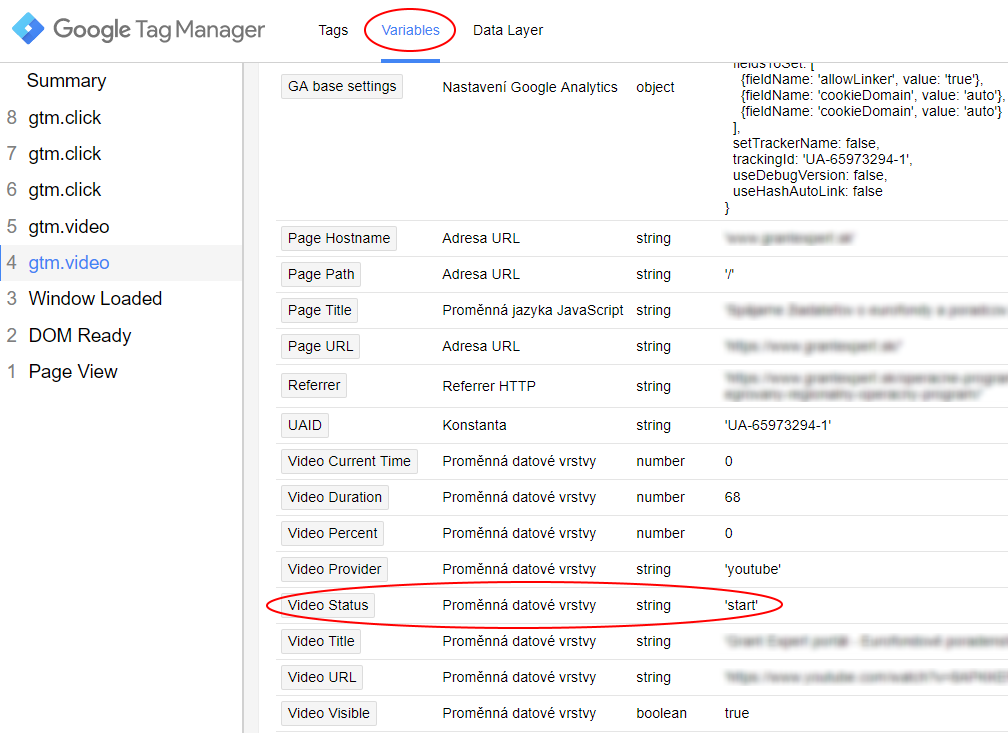Open the Tags tab
The width and height of the screenshot is (1008, 733).
[333, 30]
